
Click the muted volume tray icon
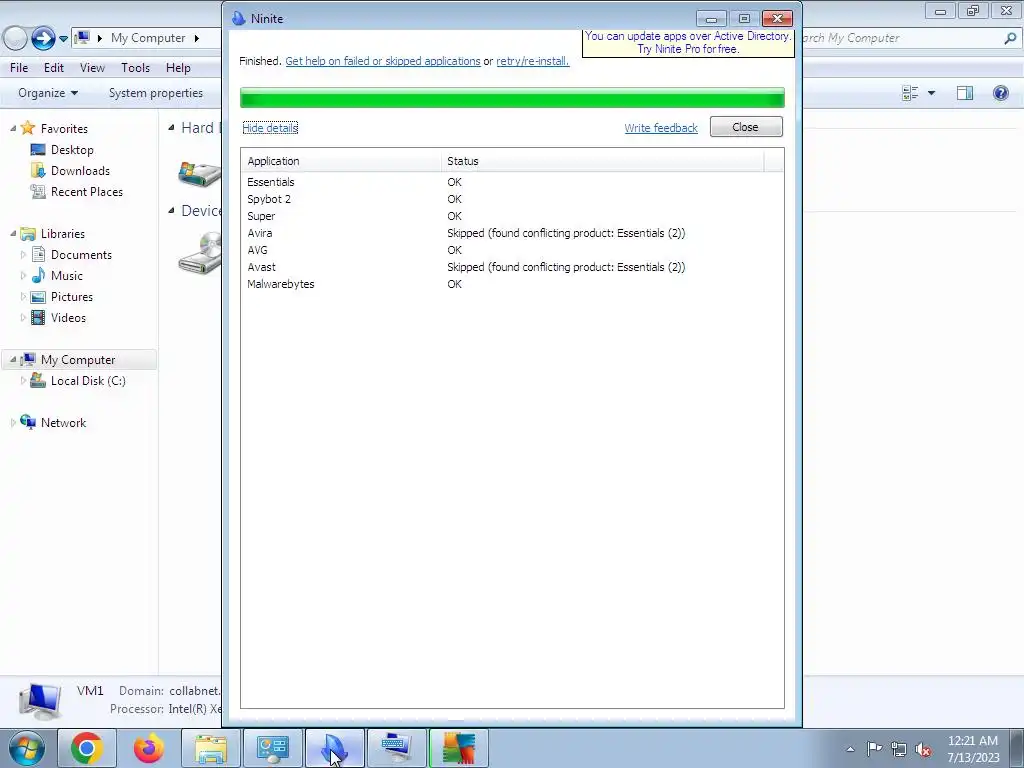(x=923, y=749)
